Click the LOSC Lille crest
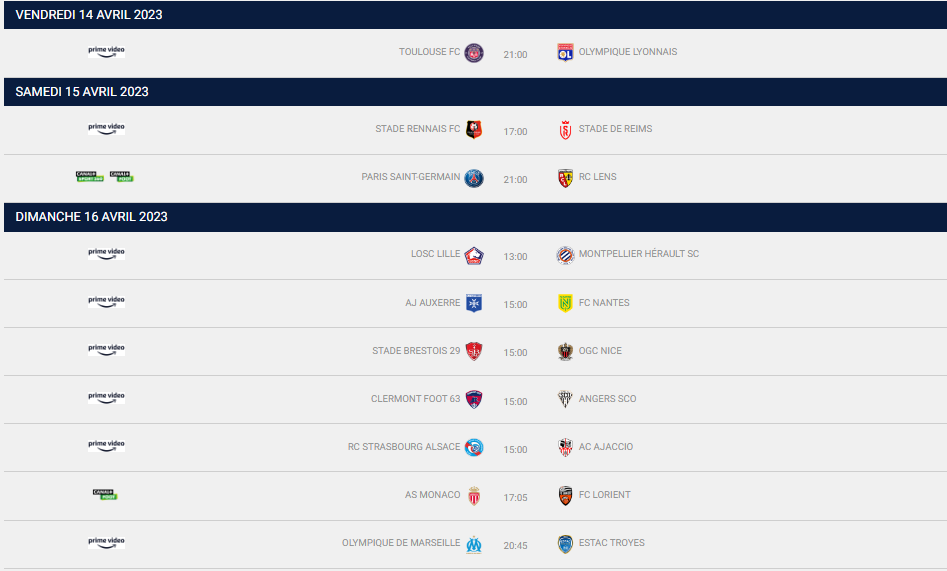 click(x=474, y=255)
